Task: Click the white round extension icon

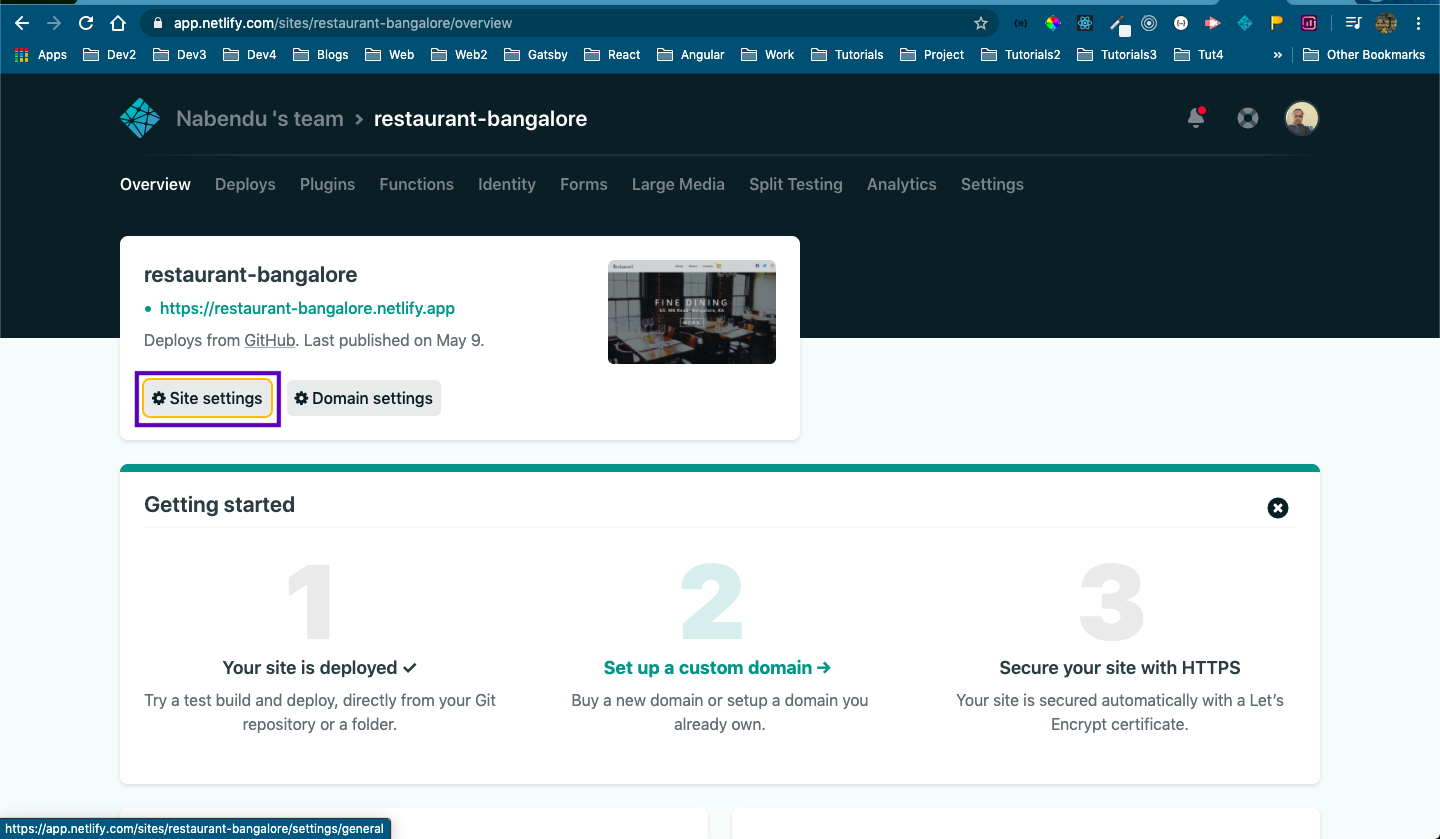Action: (1181, 23)
